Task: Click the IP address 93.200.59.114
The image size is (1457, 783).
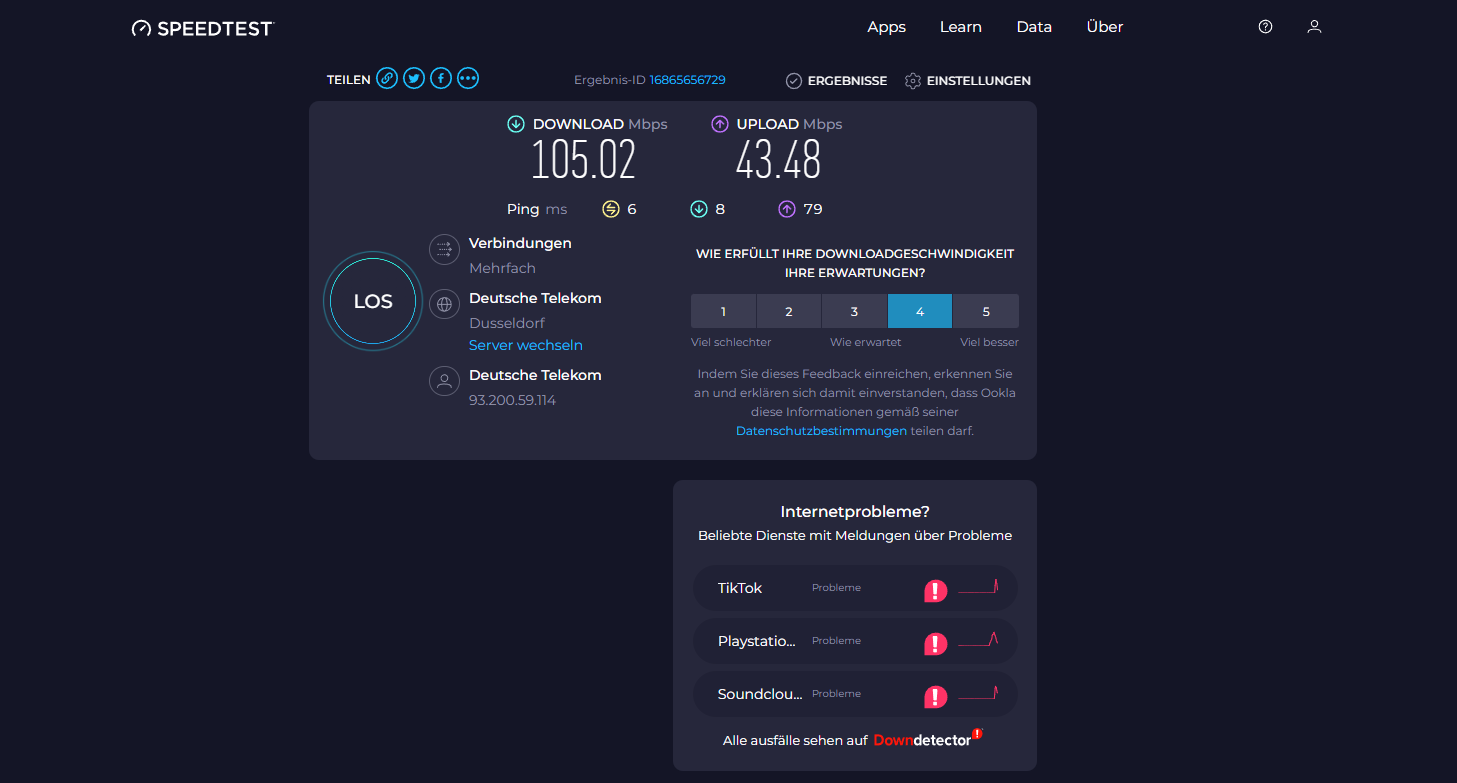Action: click(512, 400)
